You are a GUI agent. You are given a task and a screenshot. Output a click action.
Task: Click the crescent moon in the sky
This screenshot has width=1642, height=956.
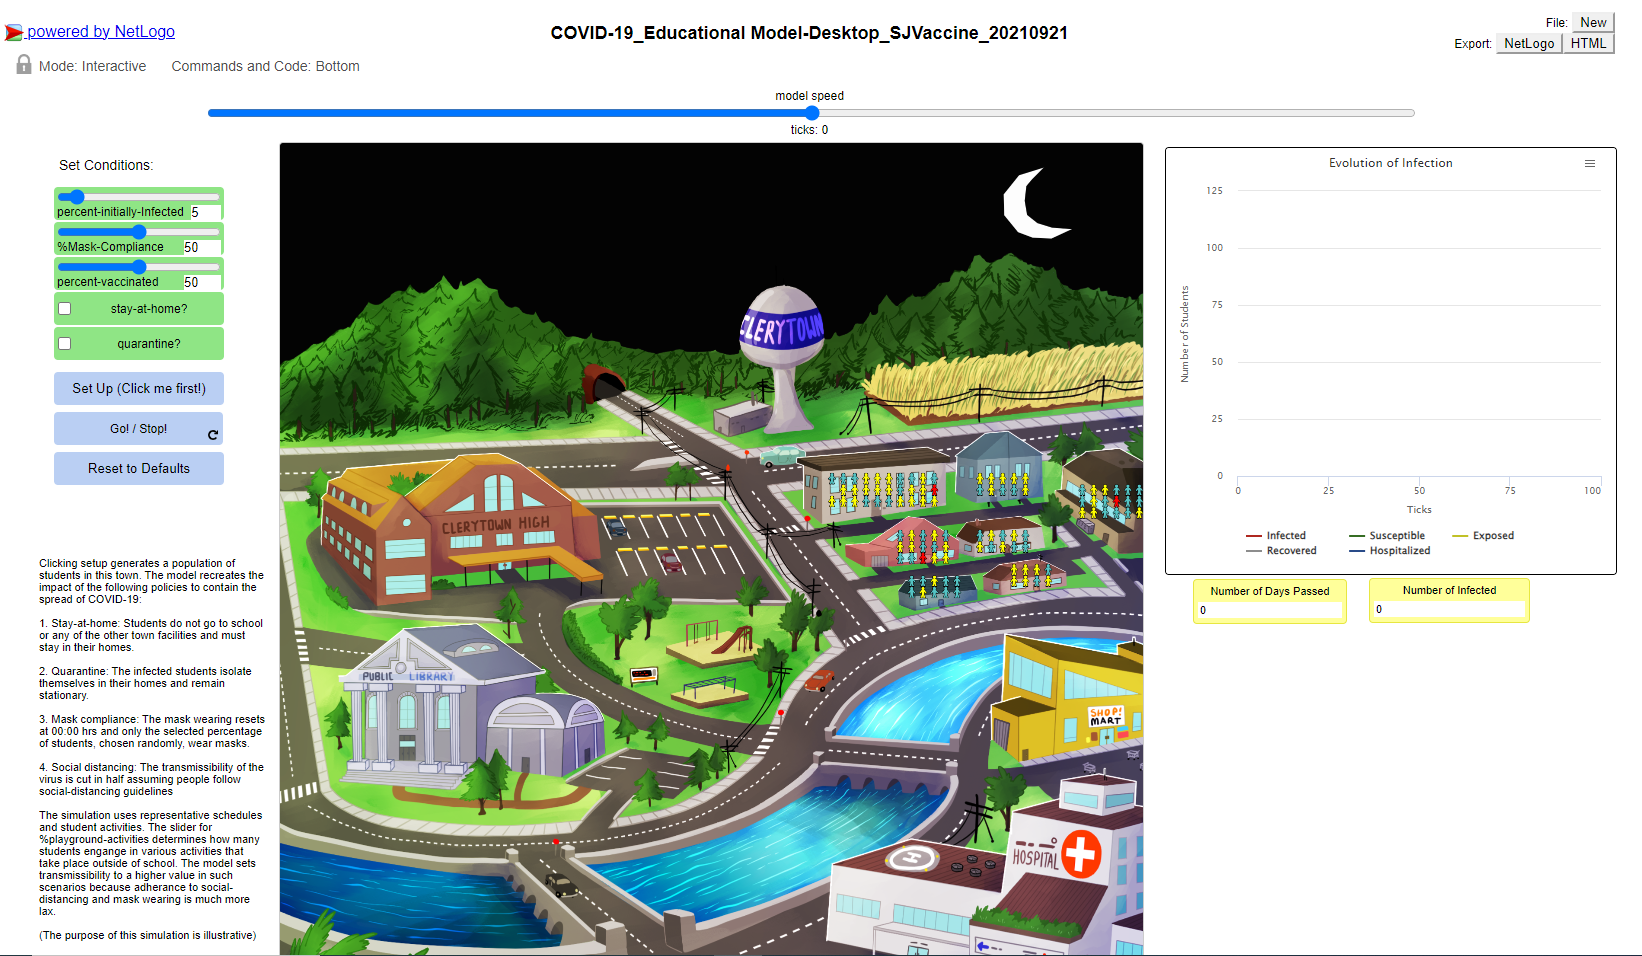tap(1030, 205)
